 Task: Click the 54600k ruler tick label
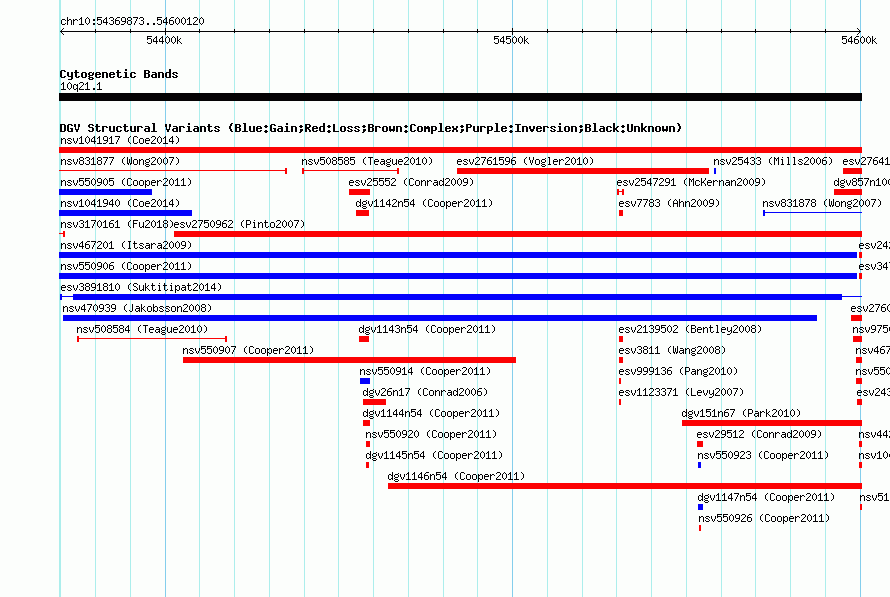[x=859, y=40]
